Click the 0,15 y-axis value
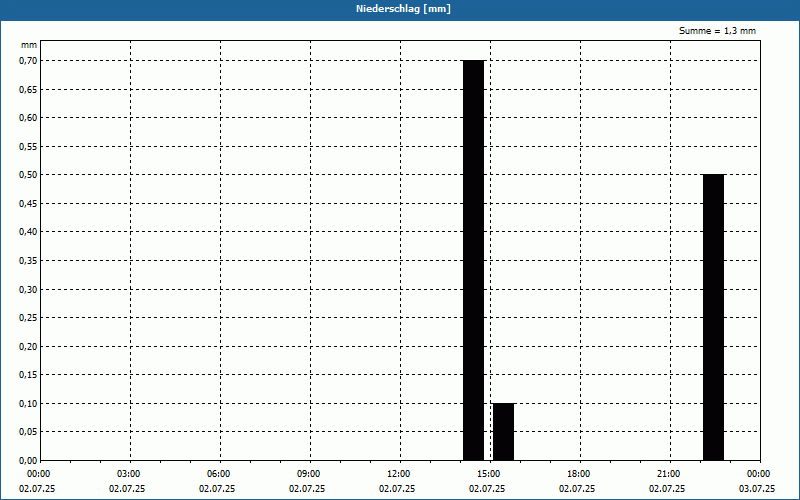 coord(28,375)
